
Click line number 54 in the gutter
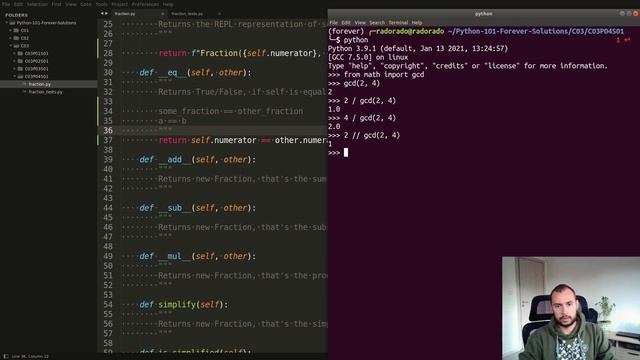pyautogui.click(x=108, y=304)
